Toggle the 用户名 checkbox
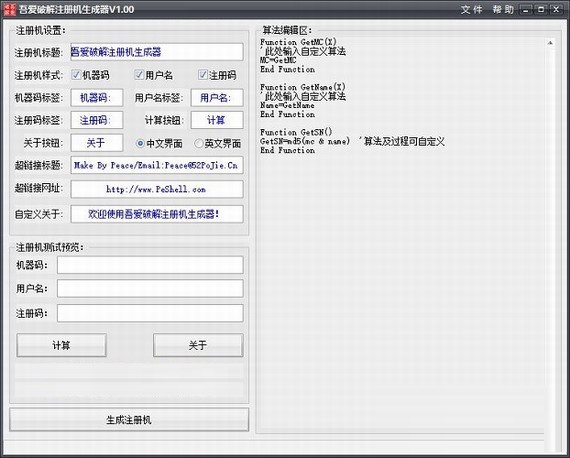 (139, 75)
